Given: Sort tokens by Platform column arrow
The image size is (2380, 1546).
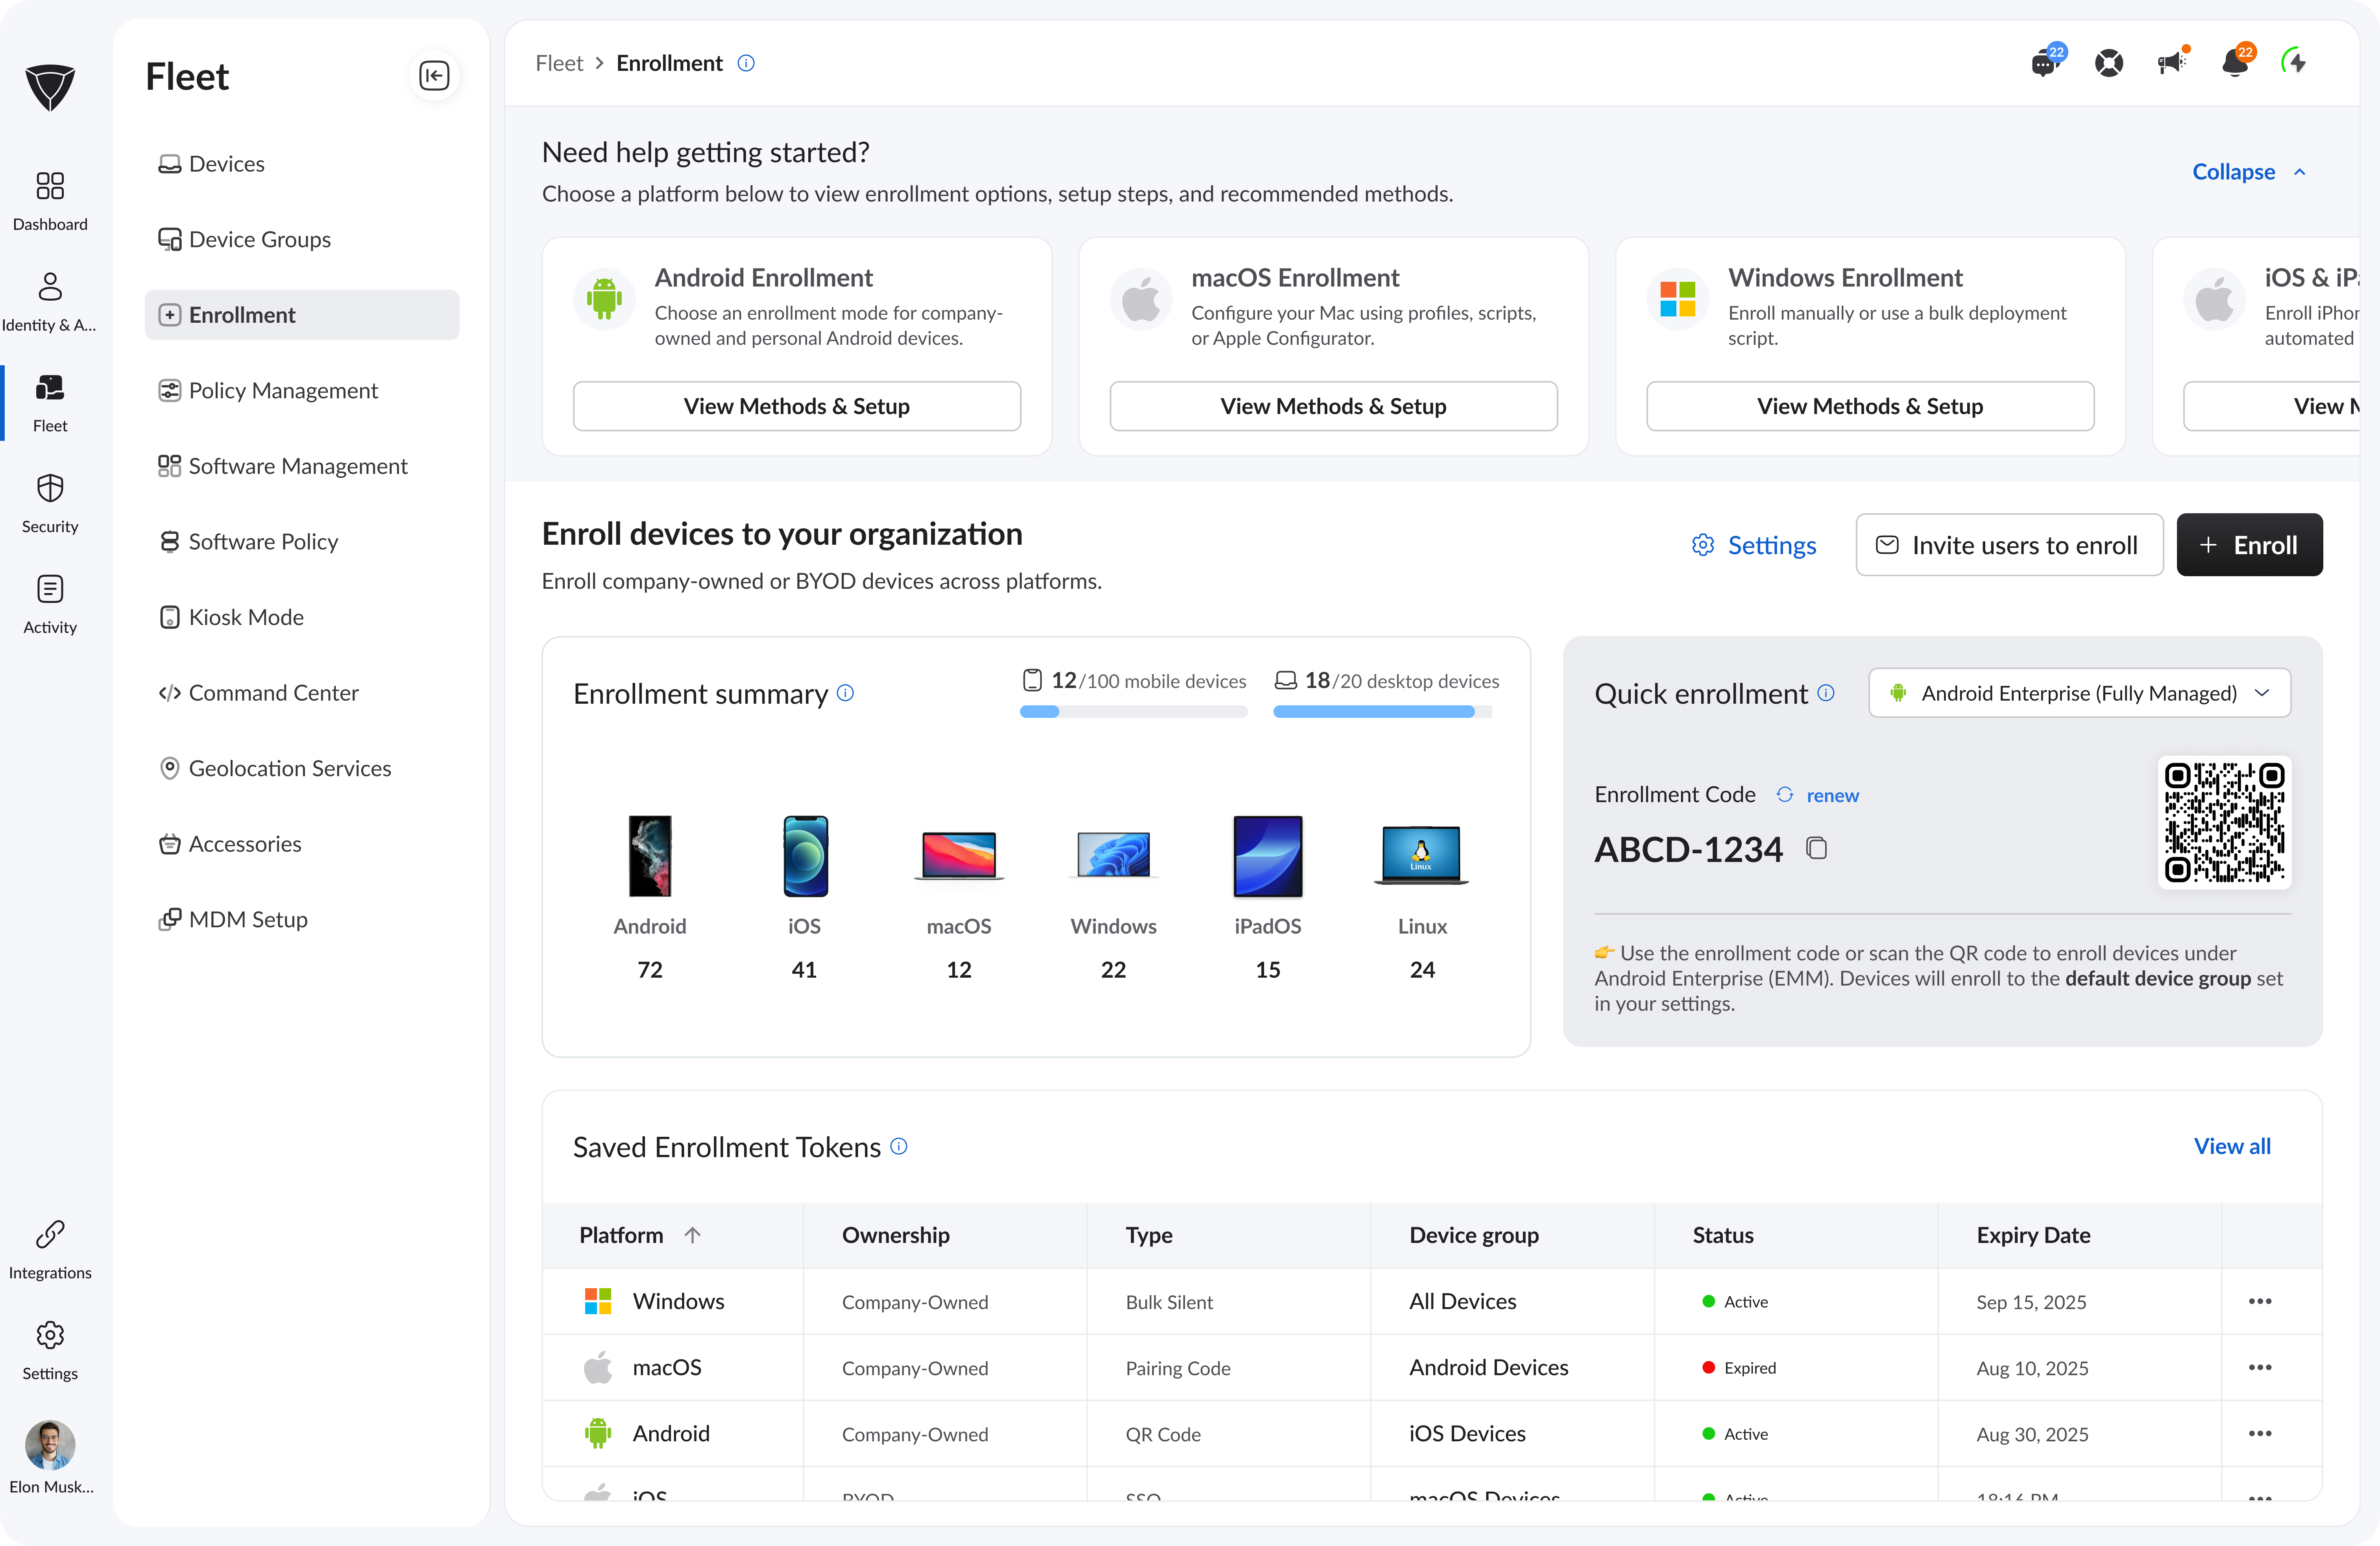Looking at the screenshot, I should click(x=692, y=1235).
